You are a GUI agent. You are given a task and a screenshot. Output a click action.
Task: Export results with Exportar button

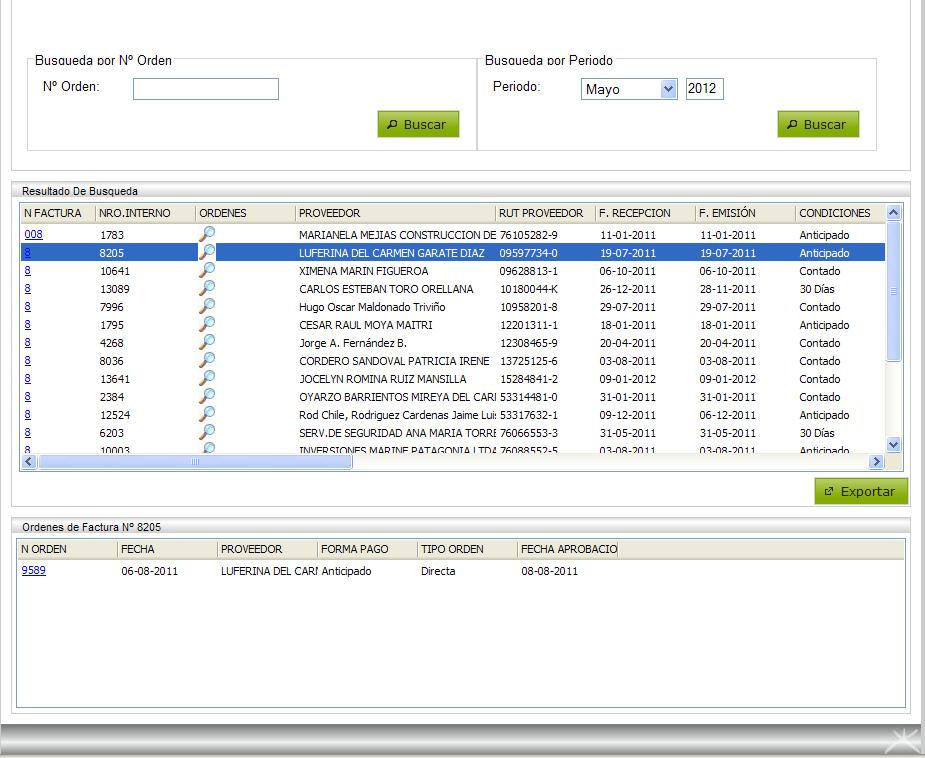[x=861, y=491]
